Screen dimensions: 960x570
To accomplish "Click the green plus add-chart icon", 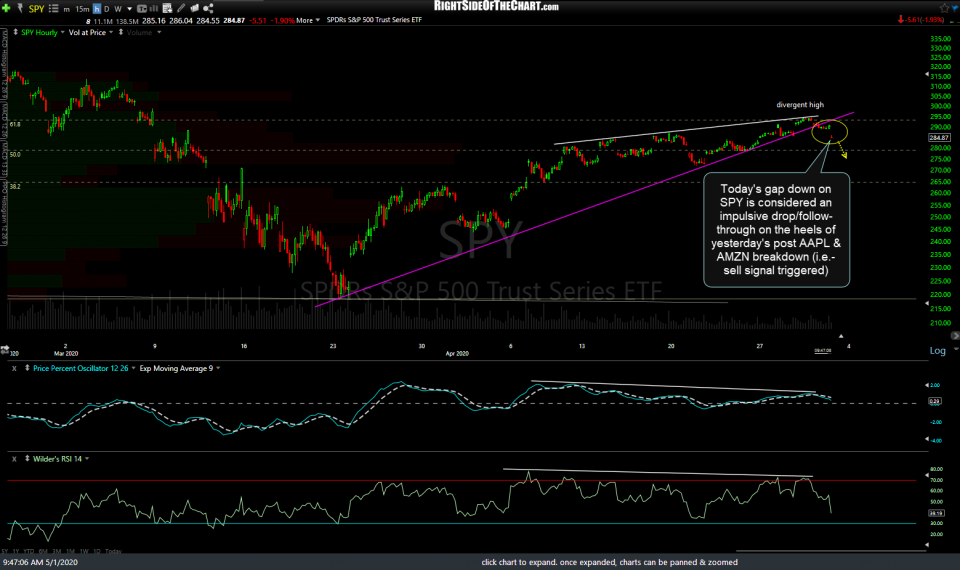I will [6, 8].
